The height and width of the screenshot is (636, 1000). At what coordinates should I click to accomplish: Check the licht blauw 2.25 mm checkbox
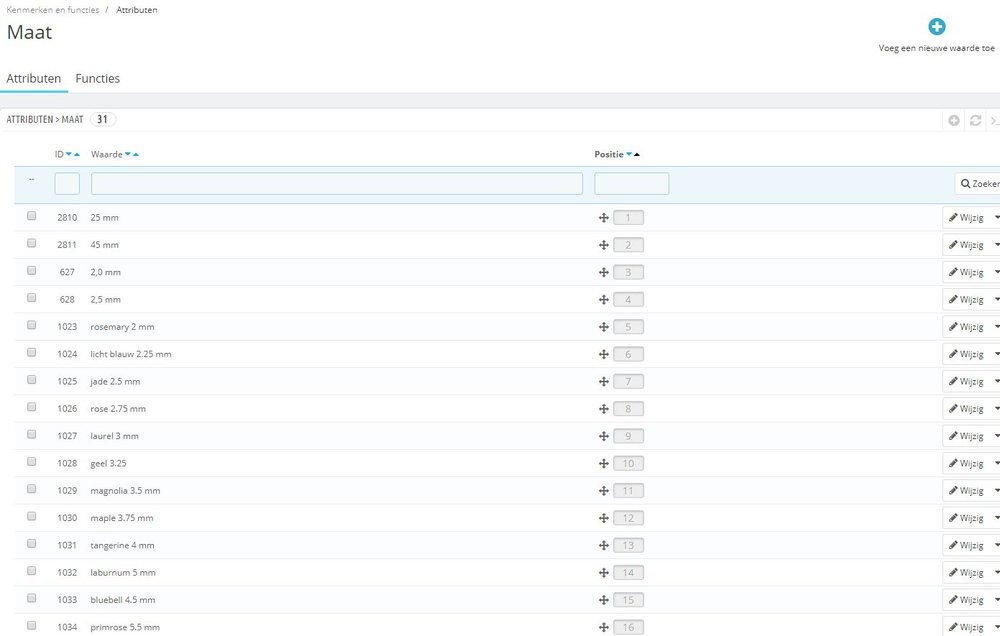click(31, 352)
